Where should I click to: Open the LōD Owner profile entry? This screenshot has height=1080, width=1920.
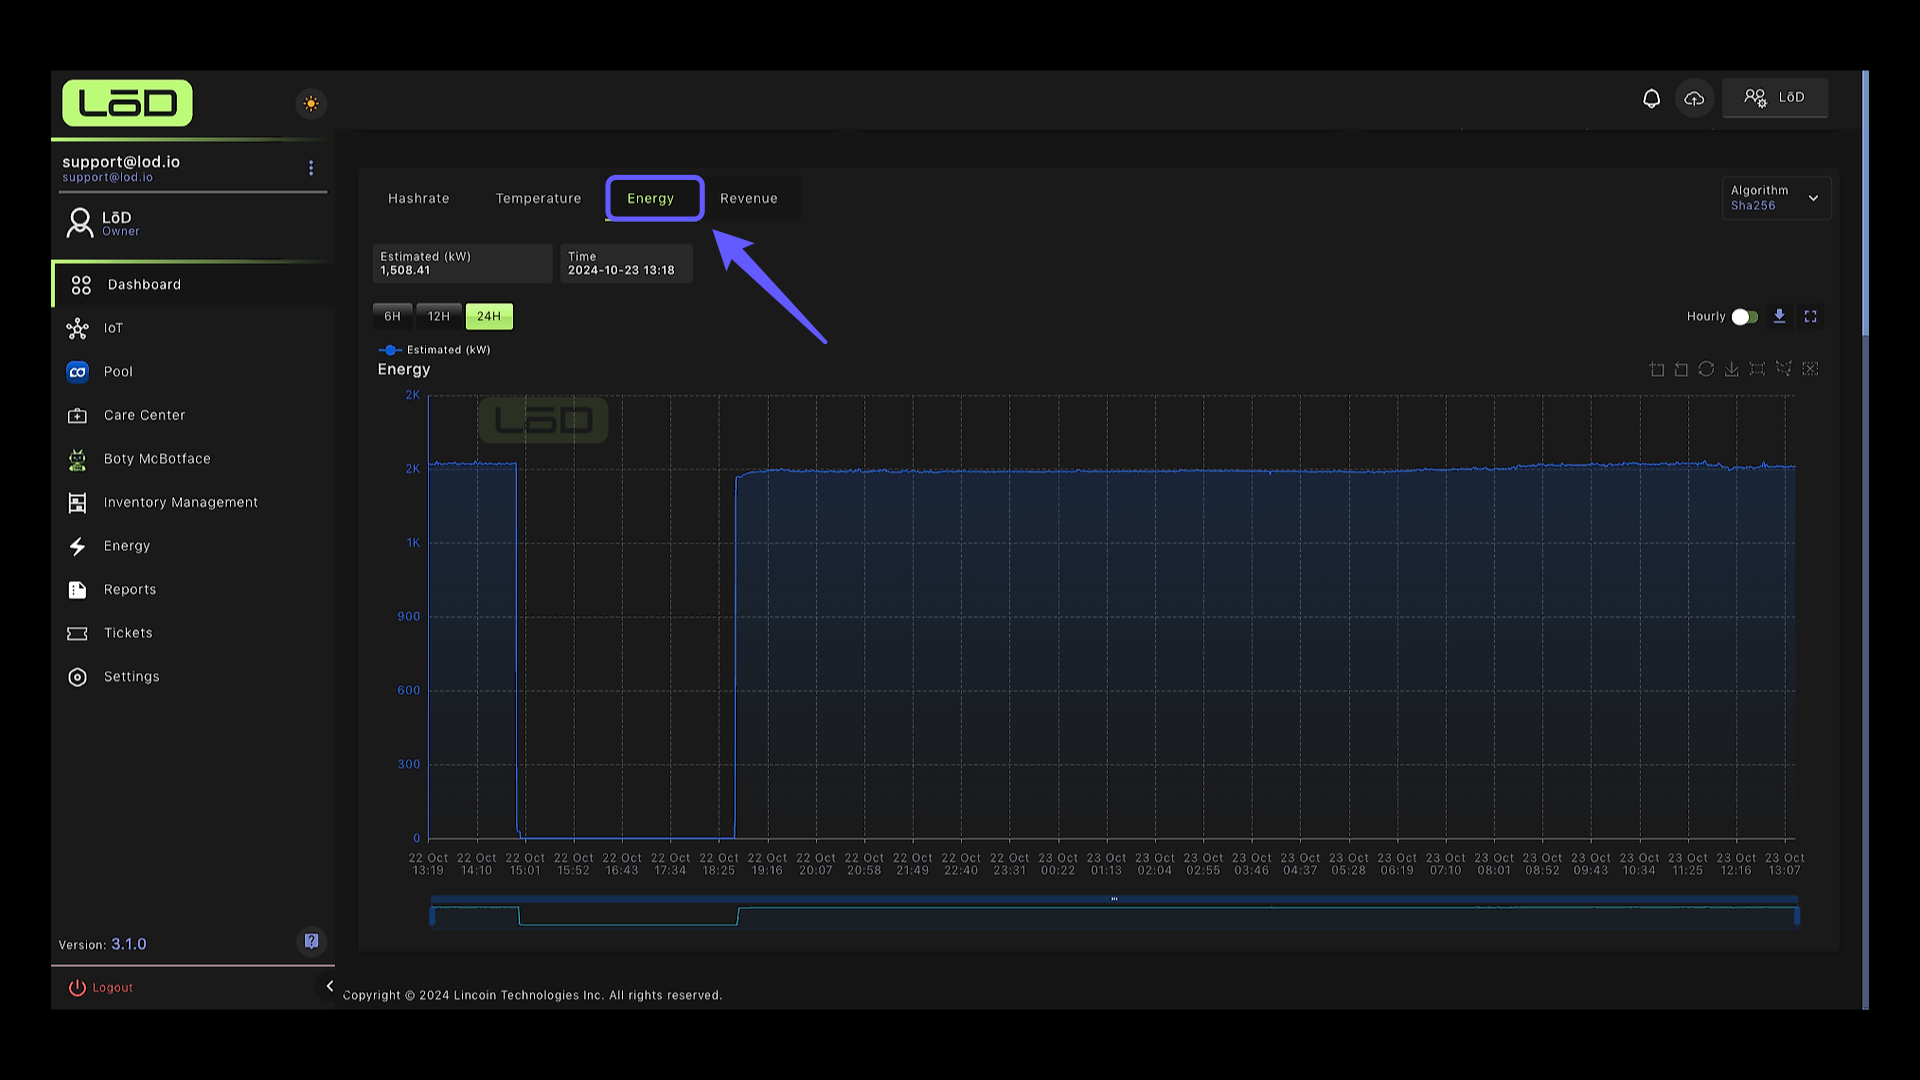(192, 223)
